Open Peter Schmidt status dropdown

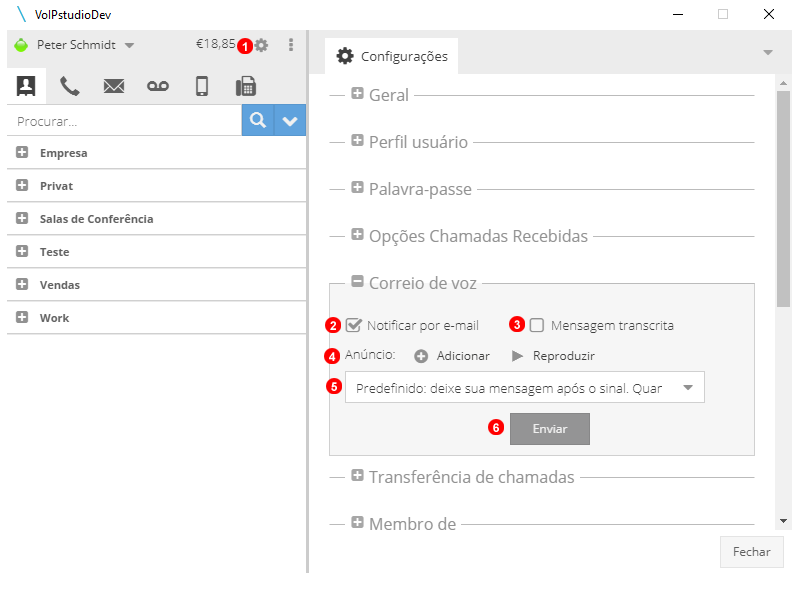tap(129, 45)
